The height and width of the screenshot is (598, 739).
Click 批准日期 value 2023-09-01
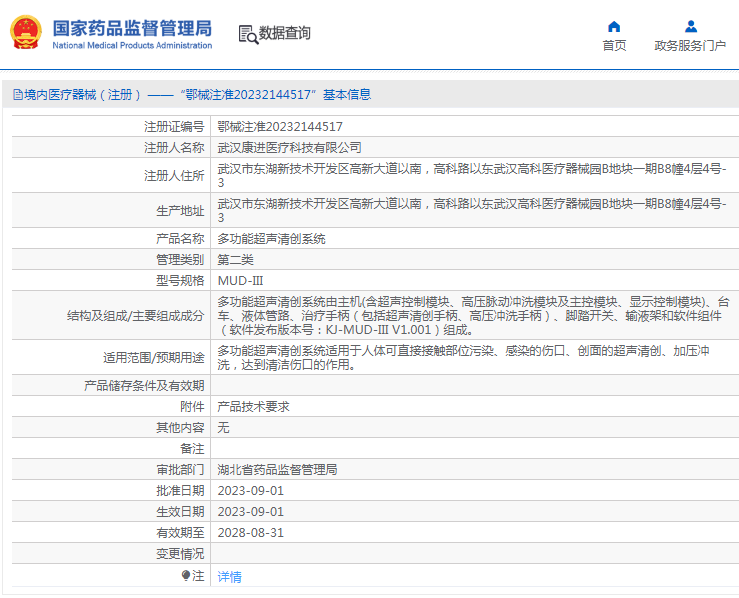[251, 491]
